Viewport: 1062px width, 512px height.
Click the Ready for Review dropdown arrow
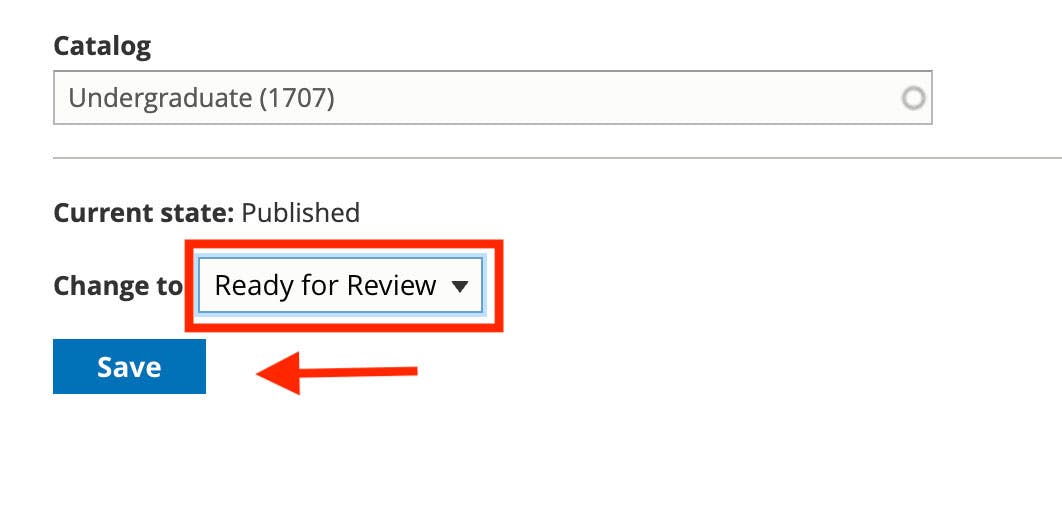coord(460,286)
